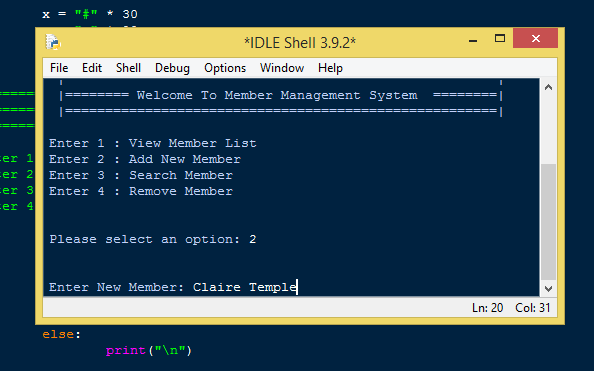
Task: Click the IDLE Shell 3.9.2 title bar text
Action: (x=300, y=43)
